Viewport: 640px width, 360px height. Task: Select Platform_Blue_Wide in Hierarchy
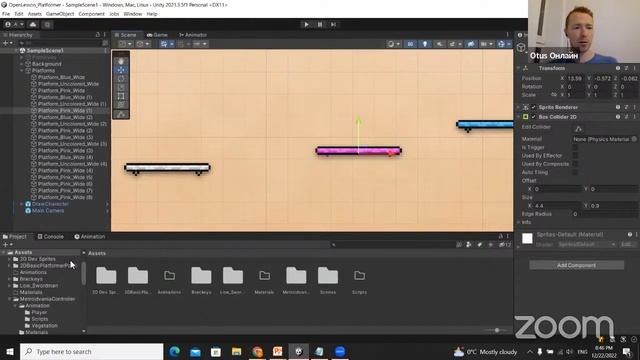click(61, 77)
